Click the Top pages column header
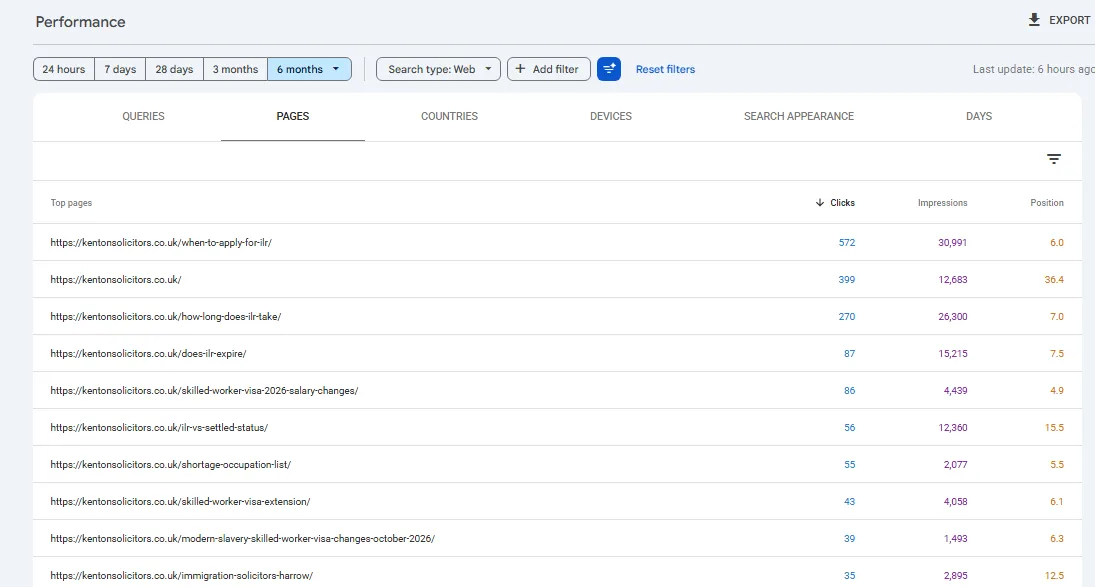 pyautogui.click(x=71, y=202)
